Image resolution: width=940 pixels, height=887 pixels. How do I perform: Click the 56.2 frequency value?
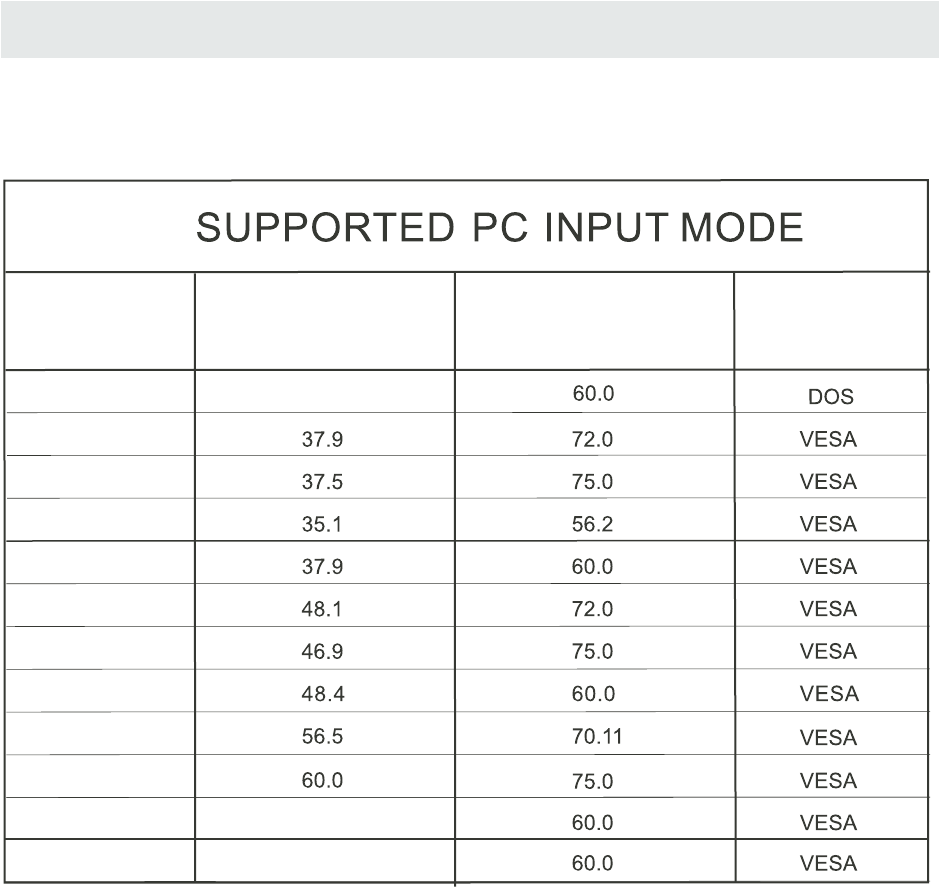pos(592,524)
